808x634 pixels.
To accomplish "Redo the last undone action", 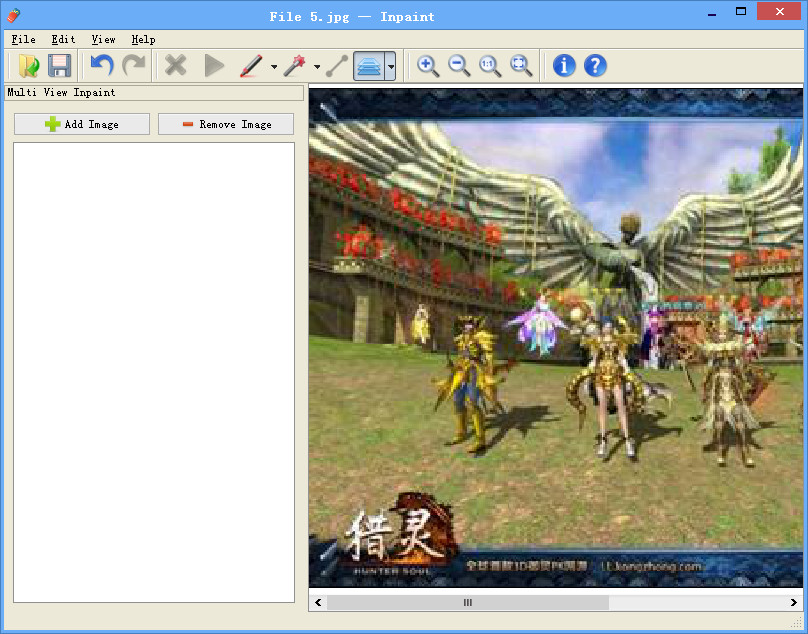I will (x=134, y=65).
